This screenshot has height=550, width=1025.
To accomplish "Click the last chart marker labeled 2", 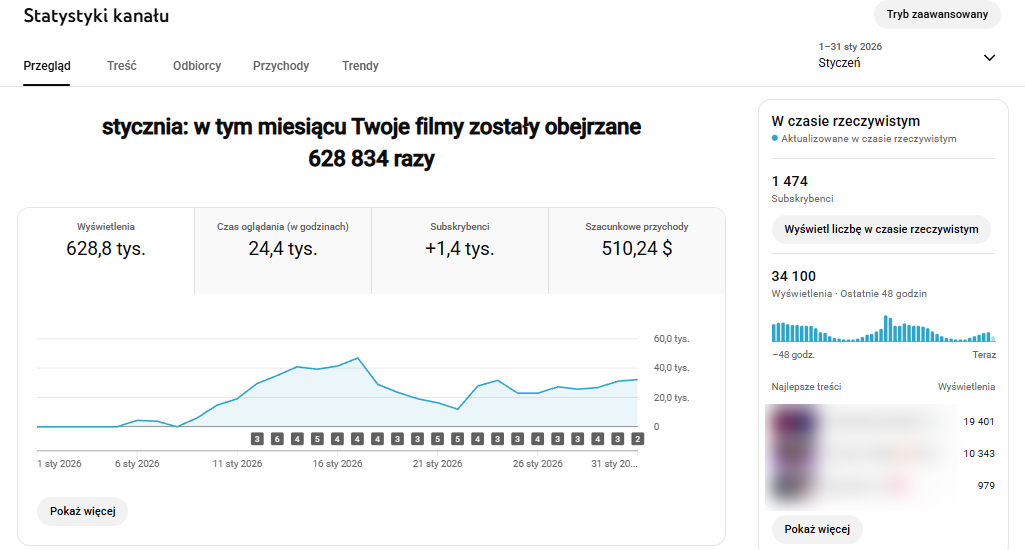I will (637, 439).
